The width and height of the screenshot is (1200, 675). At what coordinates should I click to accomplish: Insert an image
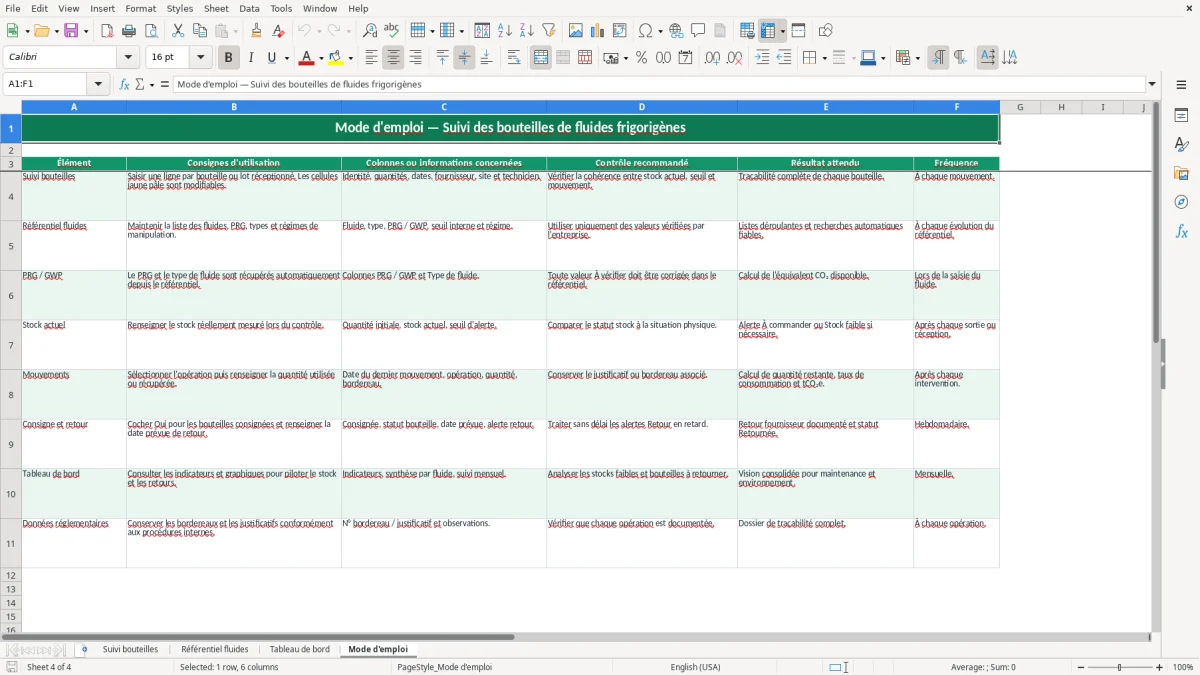[x=575, y=31]
